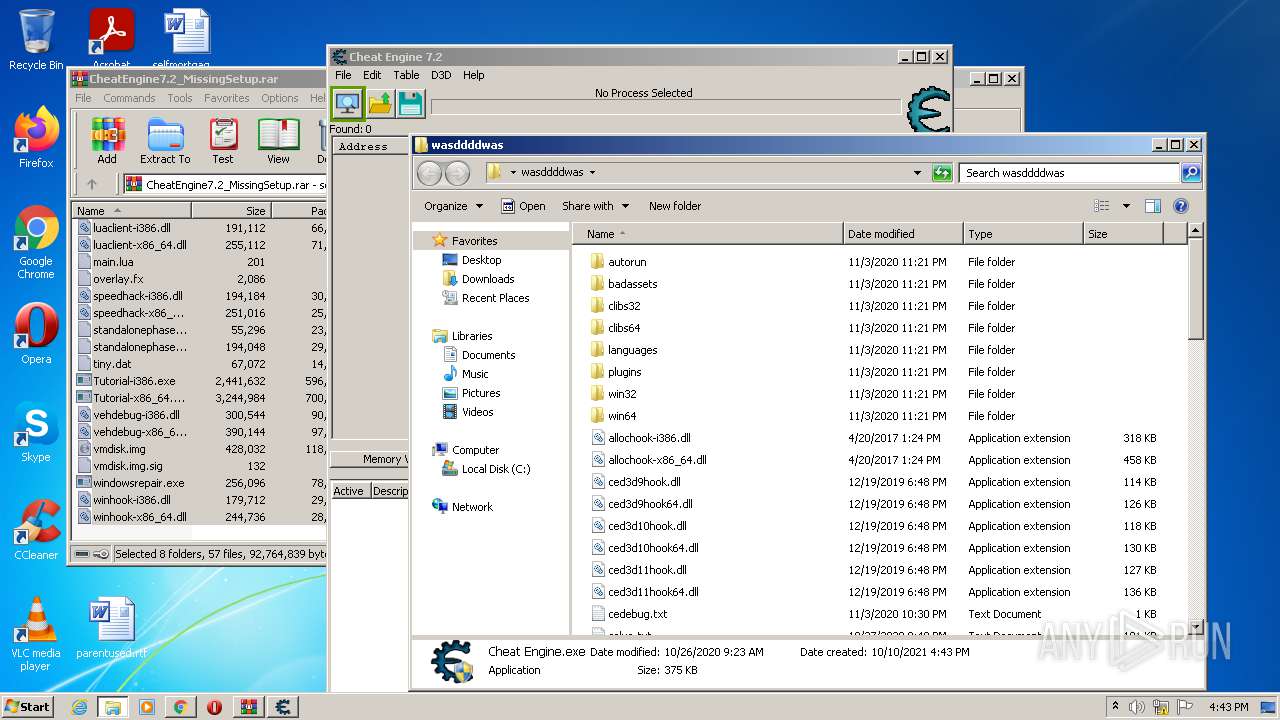
Task: Click the Recycle Bin desktop icon
Action: (x=36, y=40)
